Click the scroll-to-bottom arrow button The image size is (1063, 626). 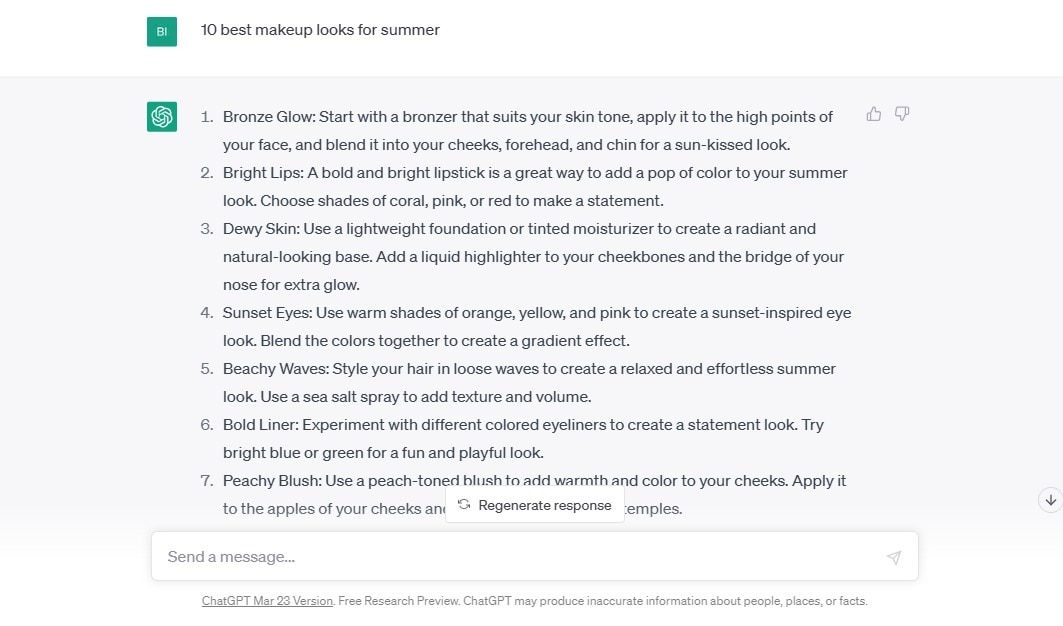point(1050,499)
